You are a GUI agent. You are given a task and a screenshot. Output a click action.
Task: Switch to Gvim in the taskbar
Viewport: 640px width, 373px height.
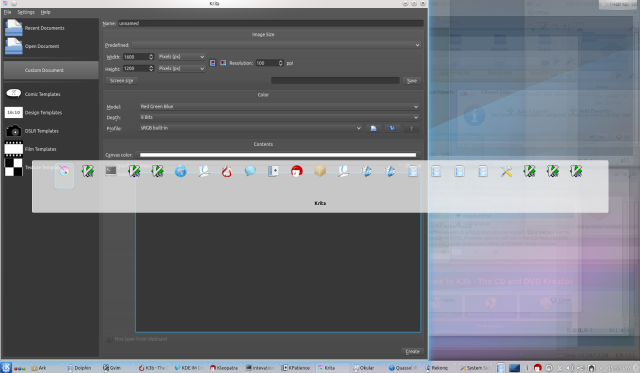118,368
